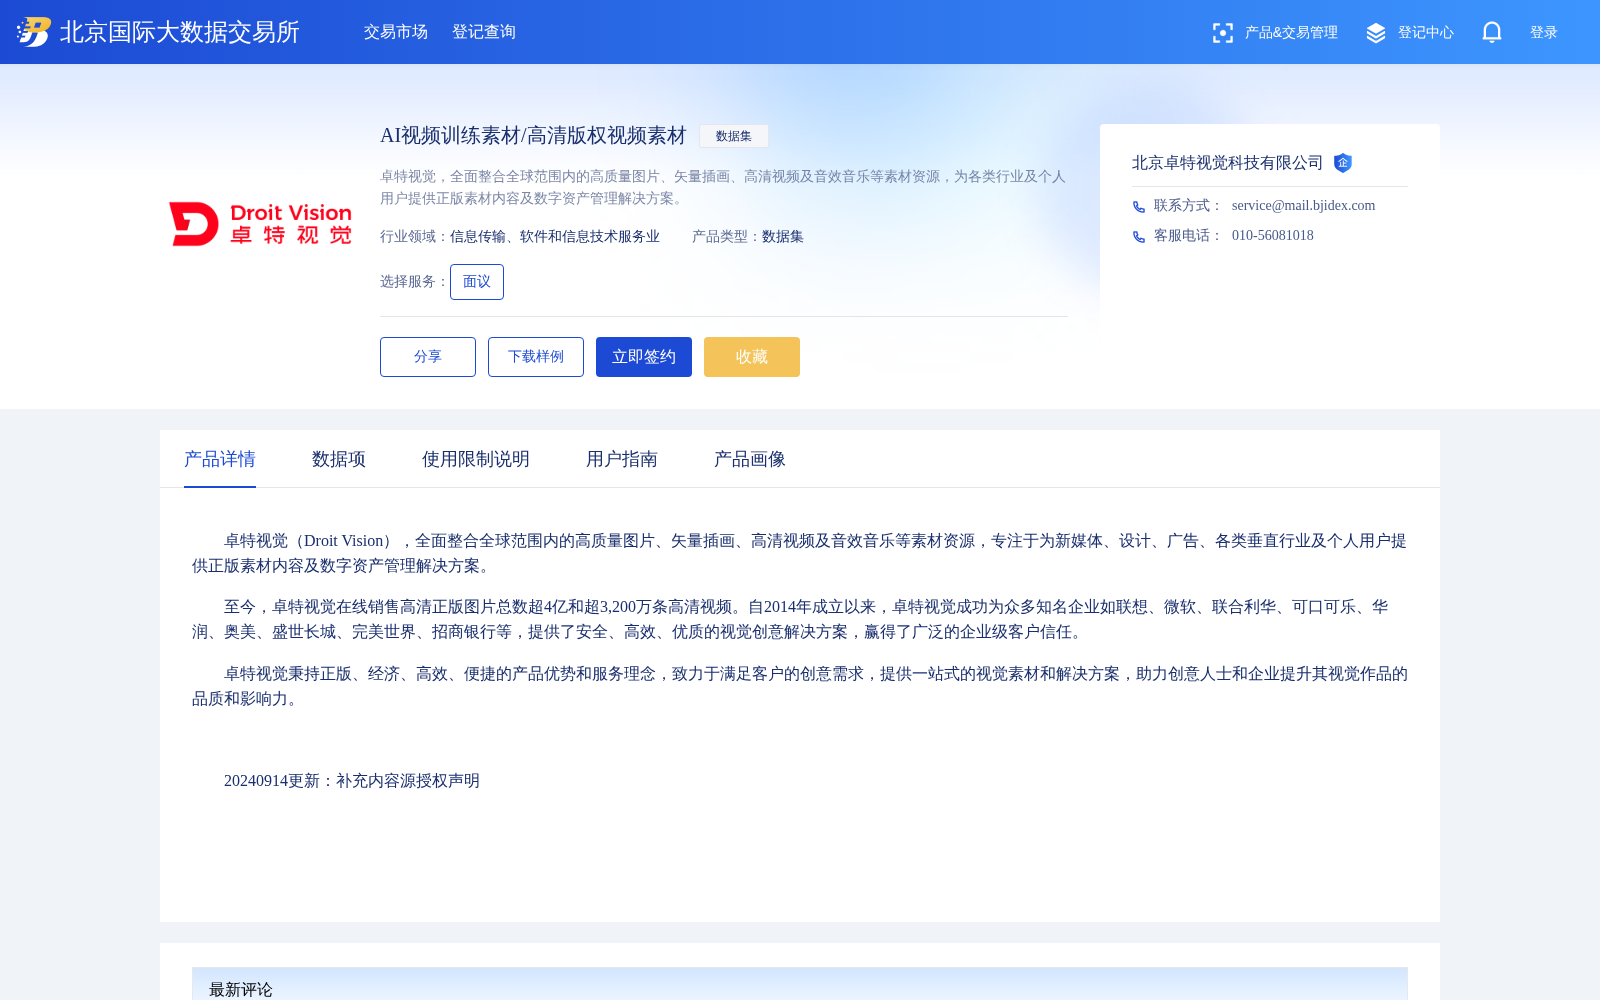Image resolution: width=1600 pixels, height=1000 pixels.
Task: Click the 分享 button
Action: coord(428,357)
